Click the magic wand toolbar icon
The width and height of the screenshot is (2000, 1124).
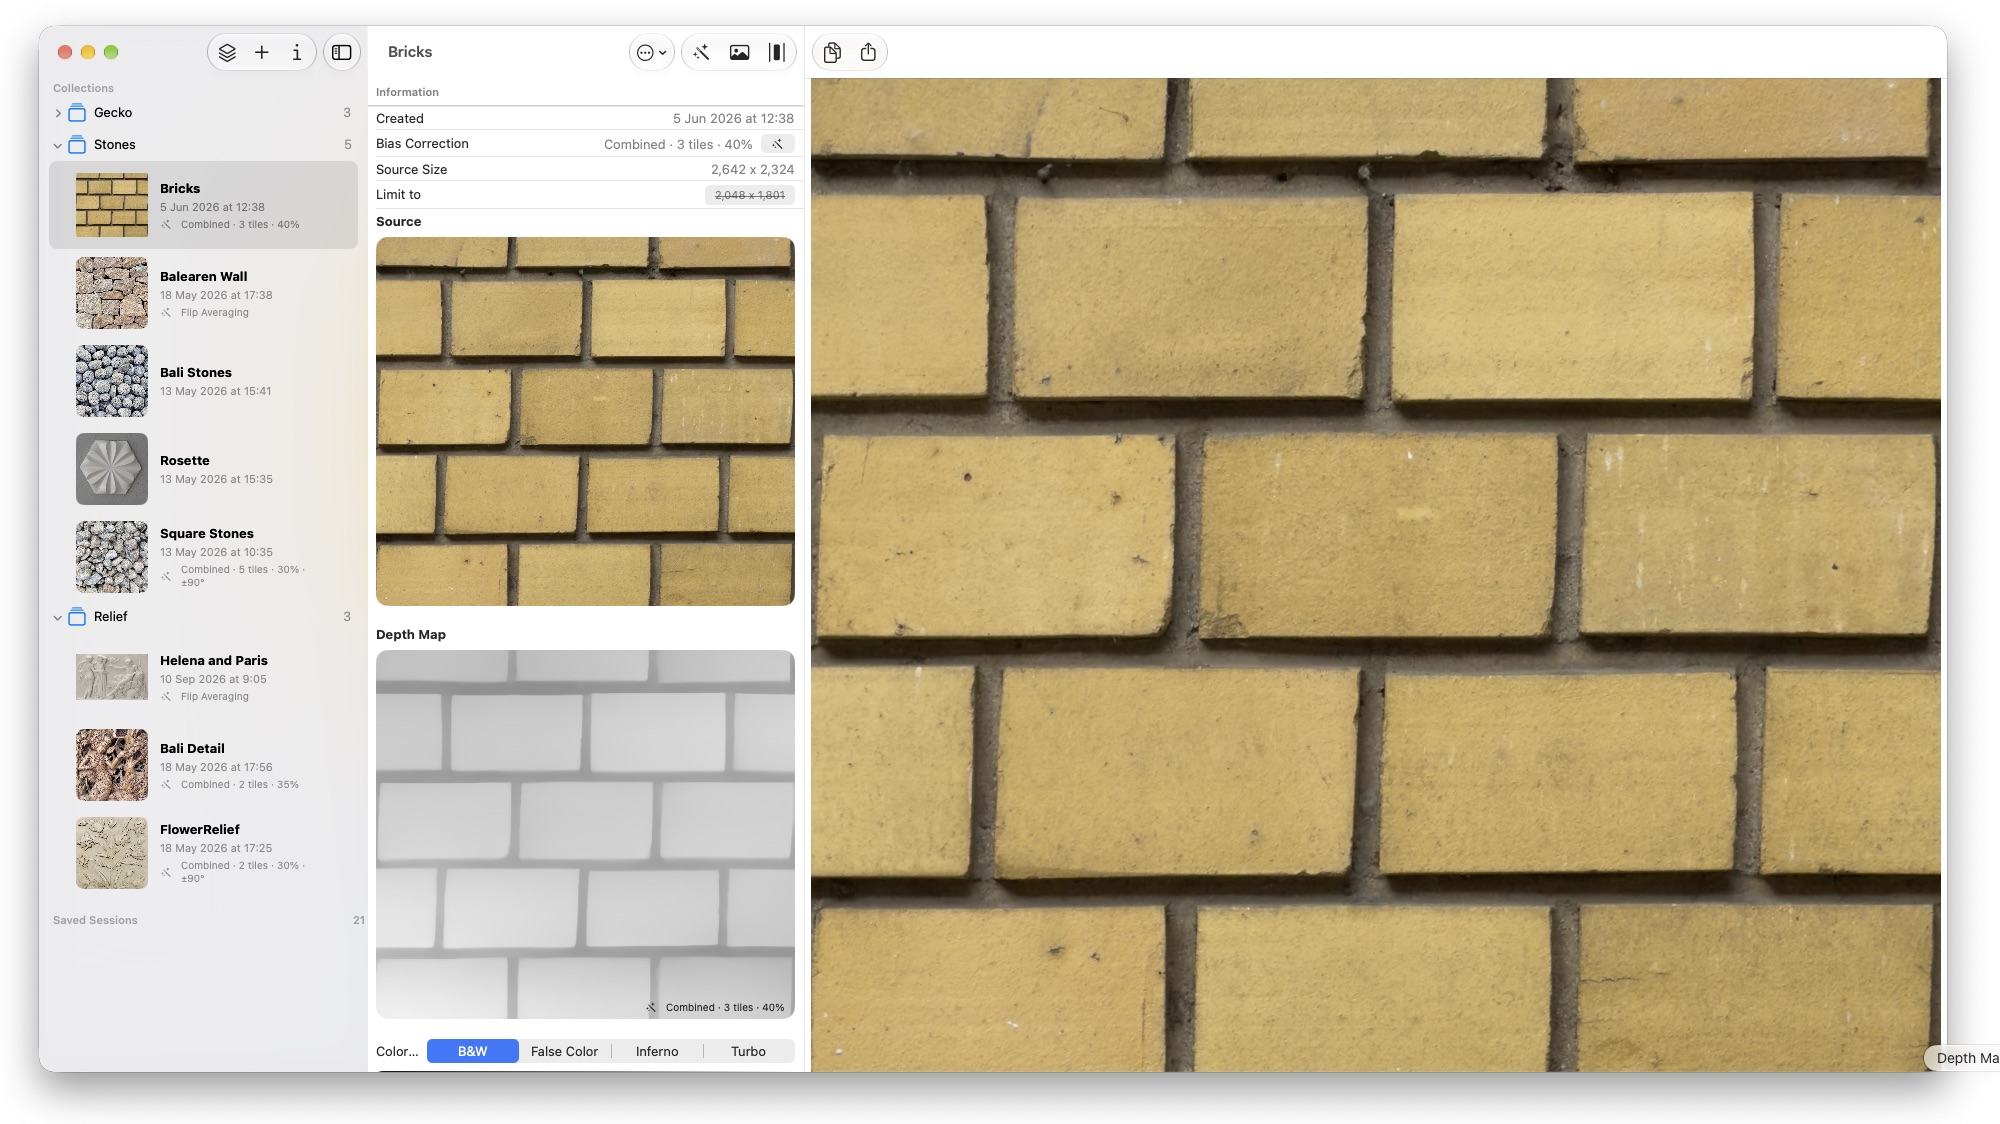(702, 52)
